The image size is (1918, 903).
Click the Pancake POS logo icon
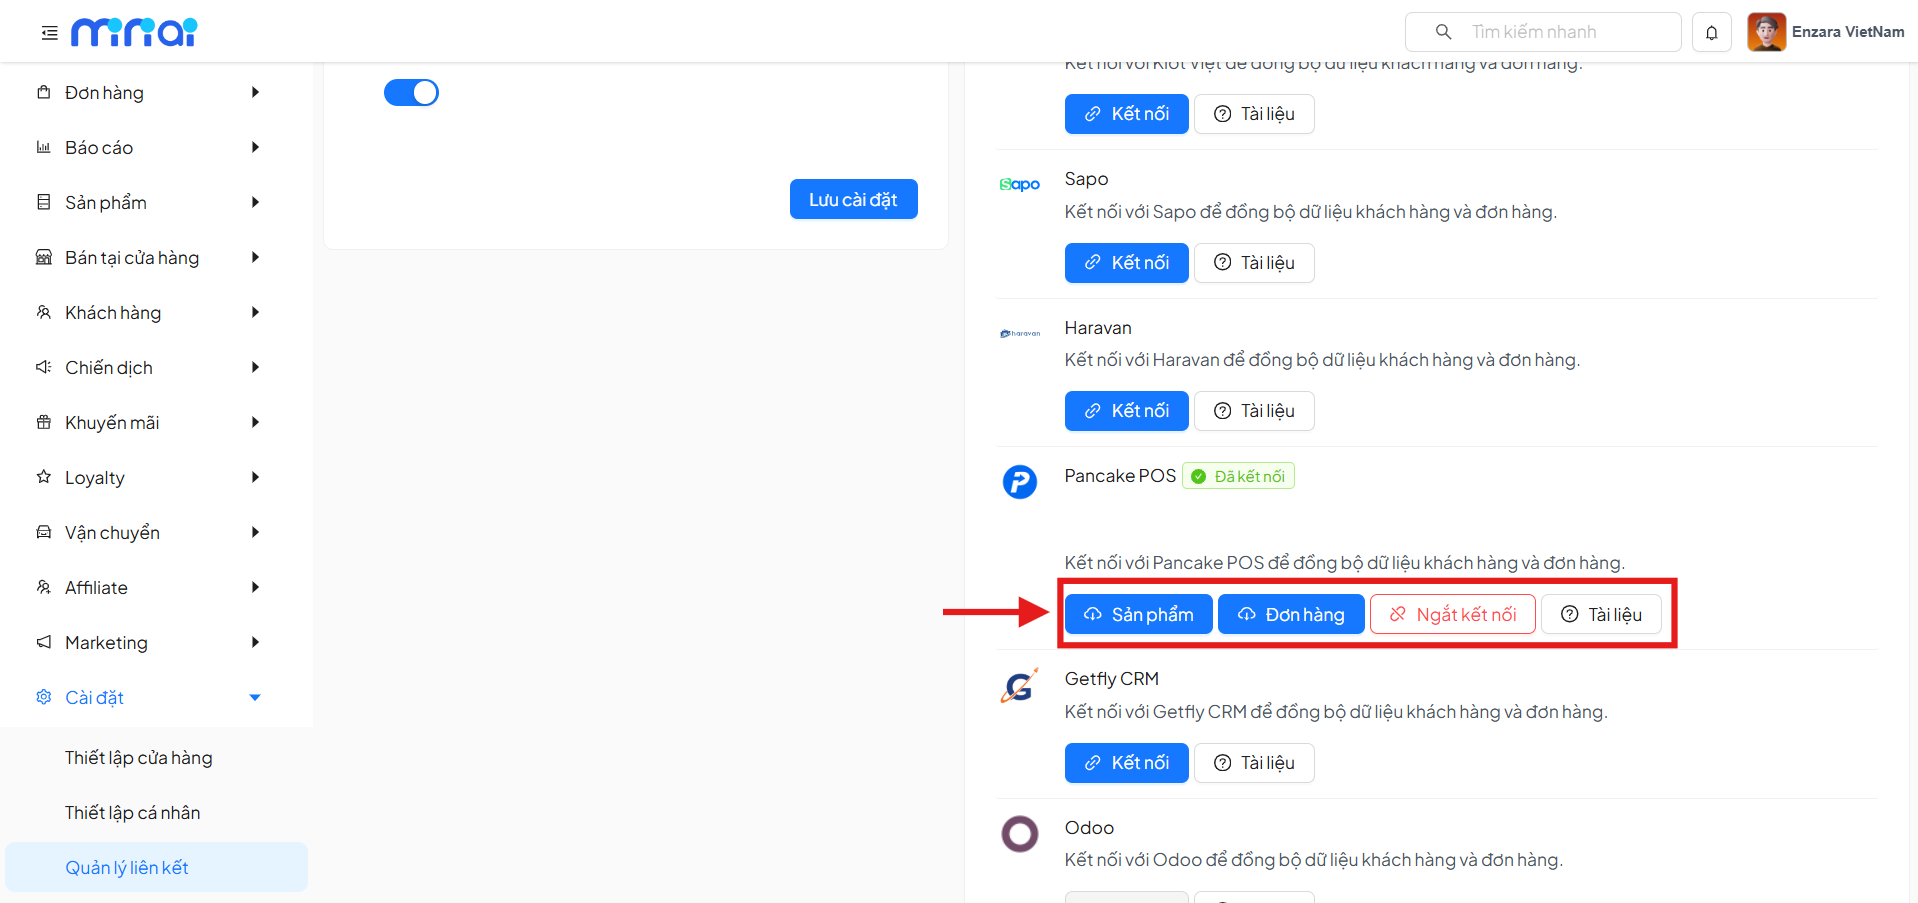click(x=1019, y=481)
